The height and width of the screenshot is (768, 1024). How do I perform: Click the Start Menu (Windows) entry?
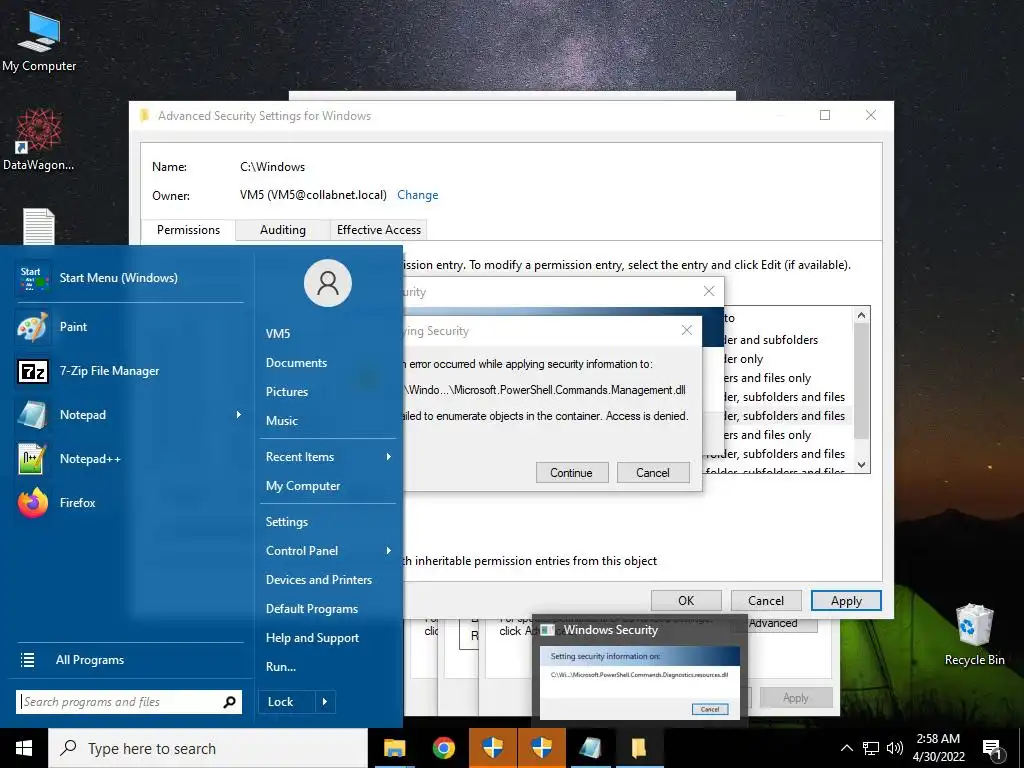point(129,278)
